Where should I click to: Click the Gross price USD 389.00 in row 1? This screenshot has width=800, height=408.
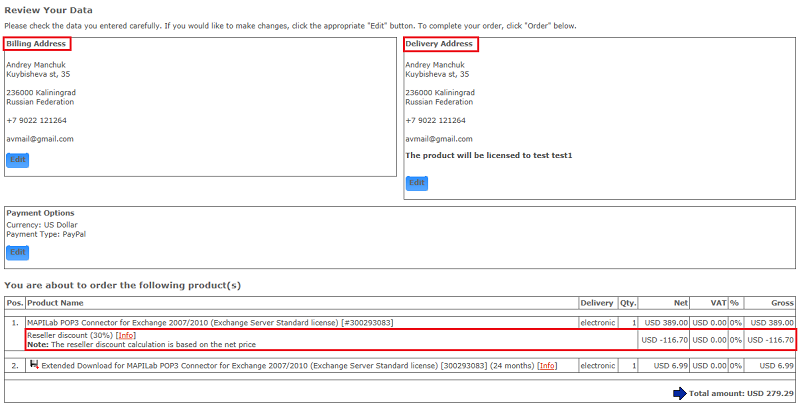(x=772, y=323)
